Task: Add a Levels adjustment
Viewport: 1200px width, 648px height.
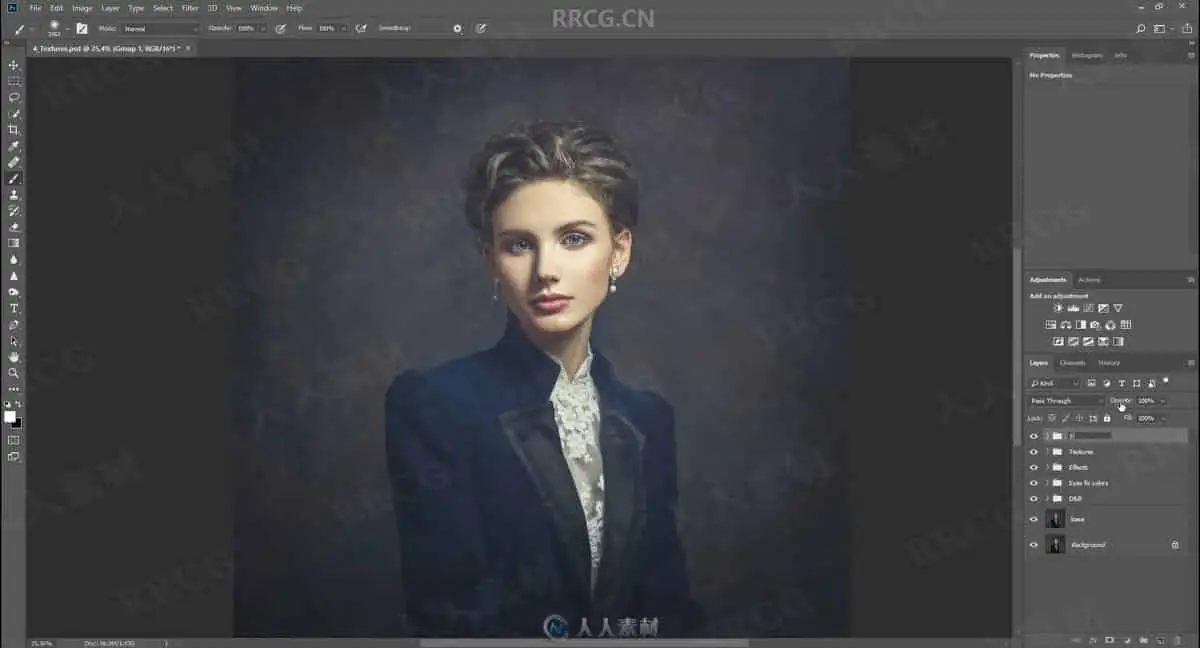Action: [x=1073, y=308]
